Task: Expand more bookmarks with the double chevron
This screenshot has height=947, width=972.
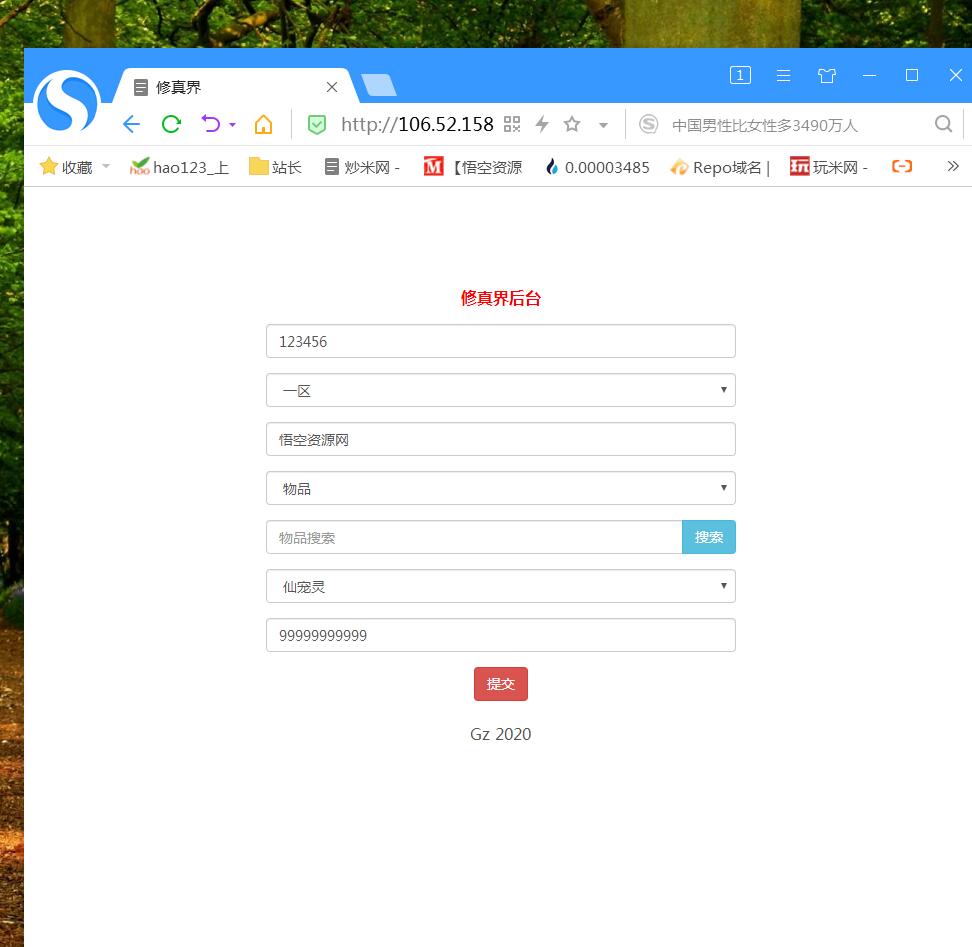Action: pos(953,167)
